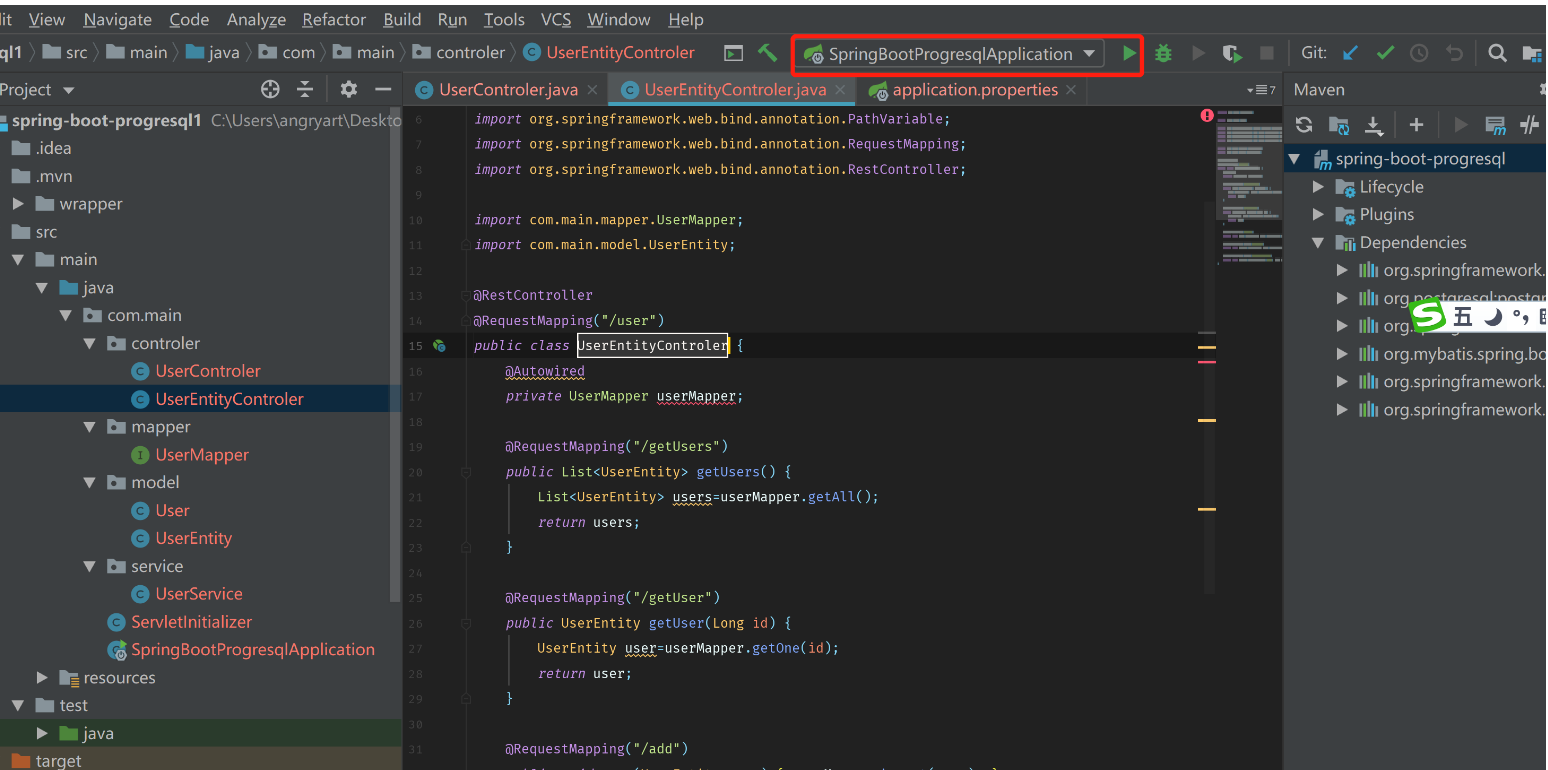This screenshot has width=1548, height=770.
Task: Run with coverage using the shield icon
Action: [x=1232, y=54]
